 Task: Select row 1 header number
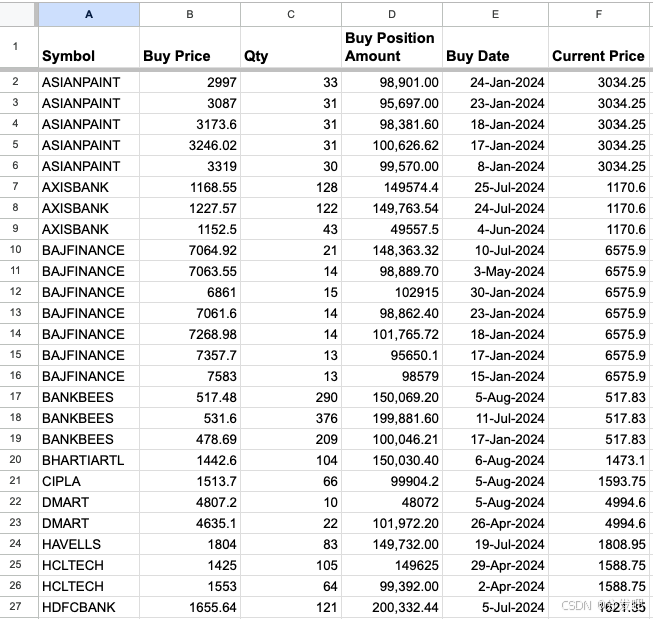click(15, 47)
